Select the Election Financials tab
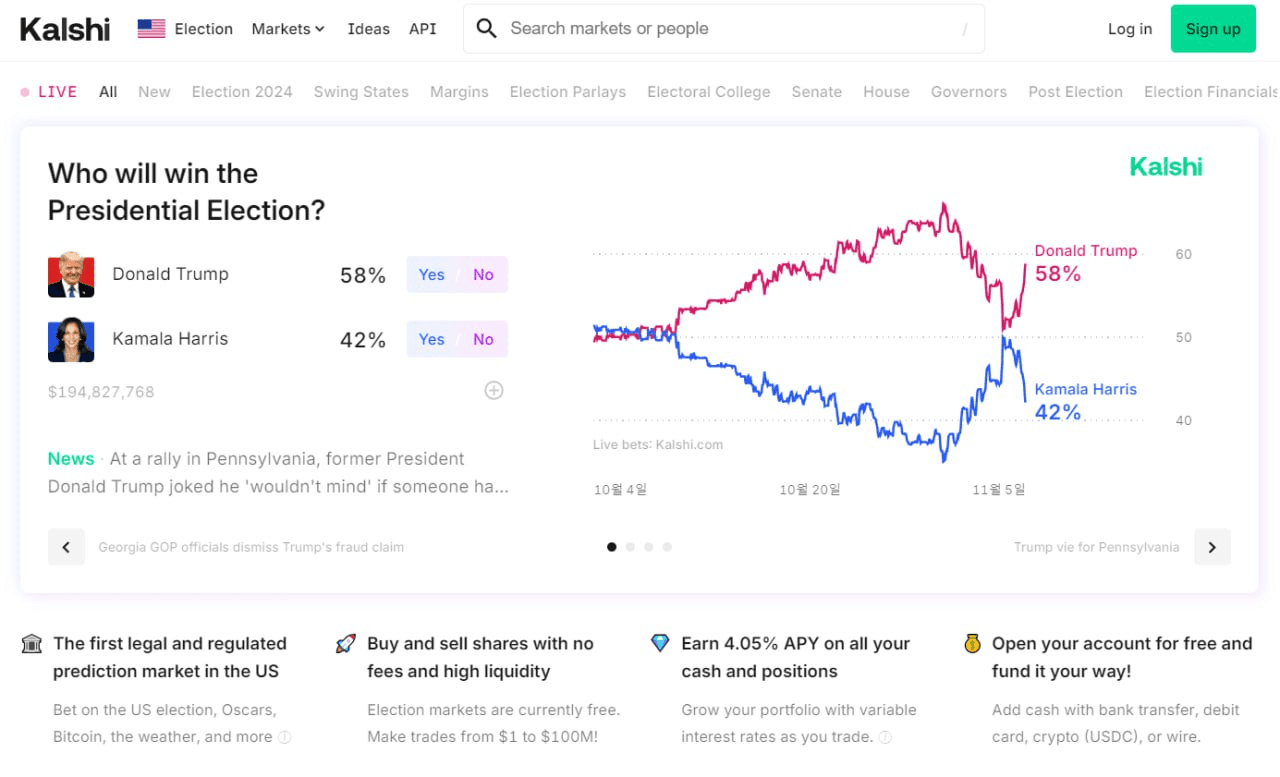This screenshot has width=1280, height=777. pyautogui.click(x=1211, y=92)
